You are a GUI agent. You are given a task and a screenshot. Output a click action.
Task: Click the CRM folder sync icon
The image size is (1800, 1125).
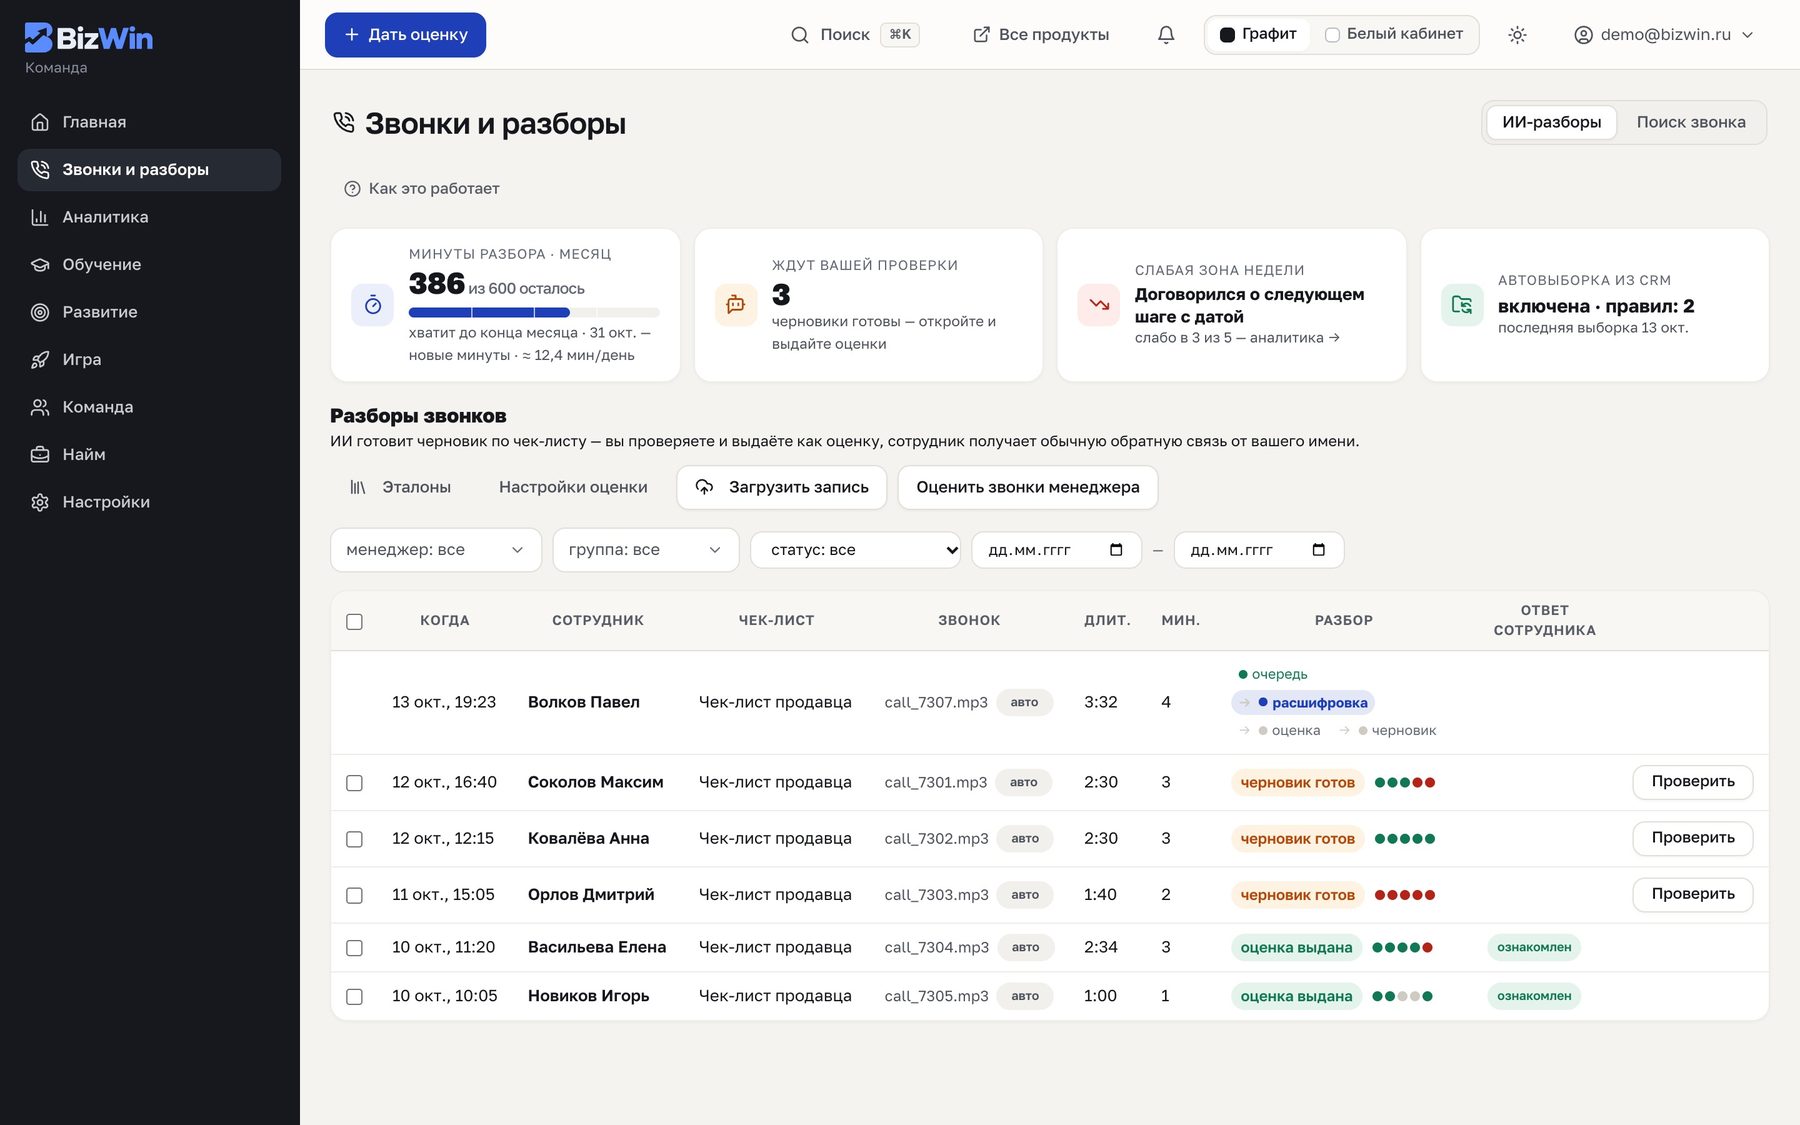pos(1462,305)
